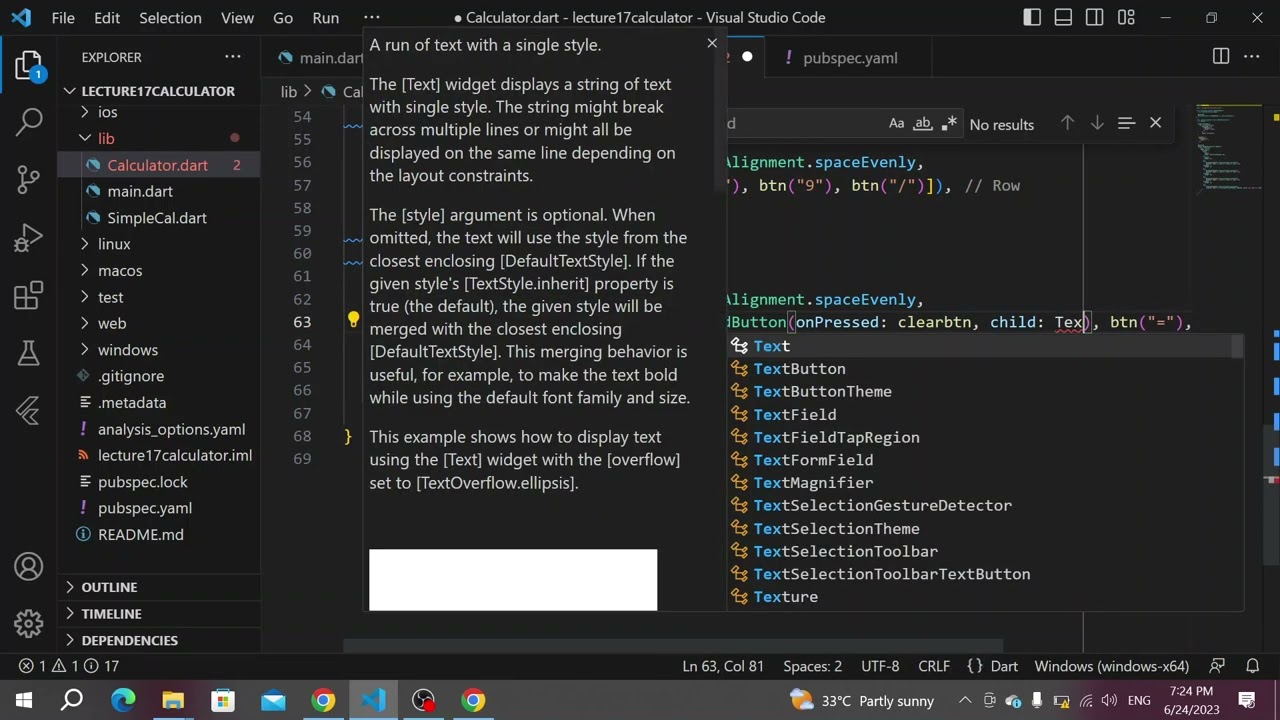The width and height of the screenshot is (1280, 720).
Task: Show hidden system tray icons
Action: tap(965, 700)
